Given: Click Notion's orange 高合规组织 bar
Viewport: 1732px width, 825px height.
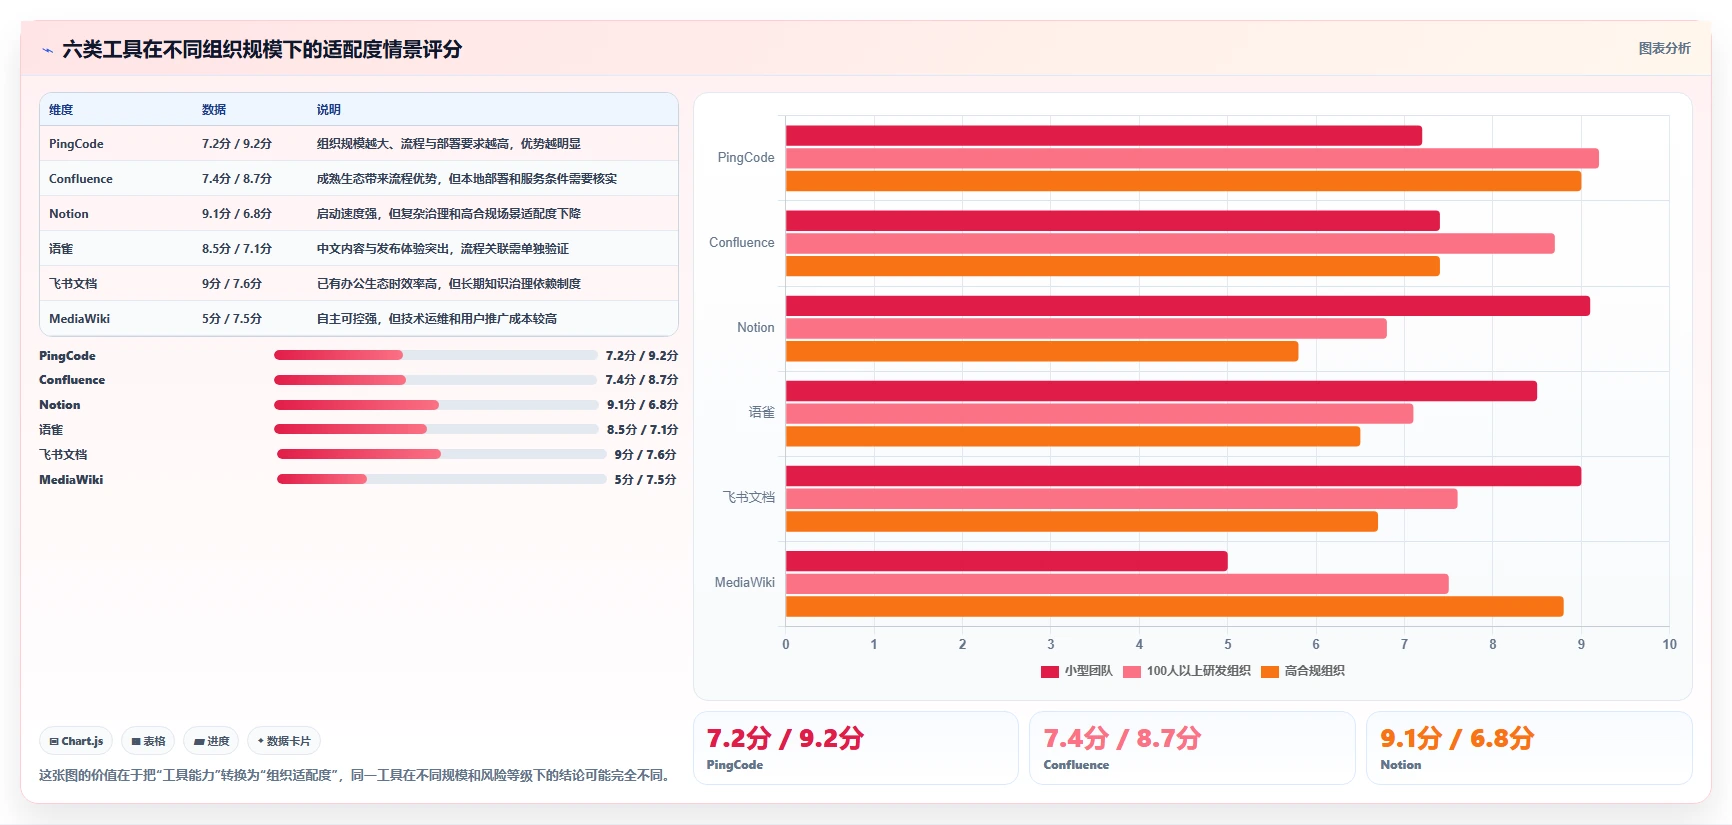Looking at the screenshot, I should (1042, 351).
